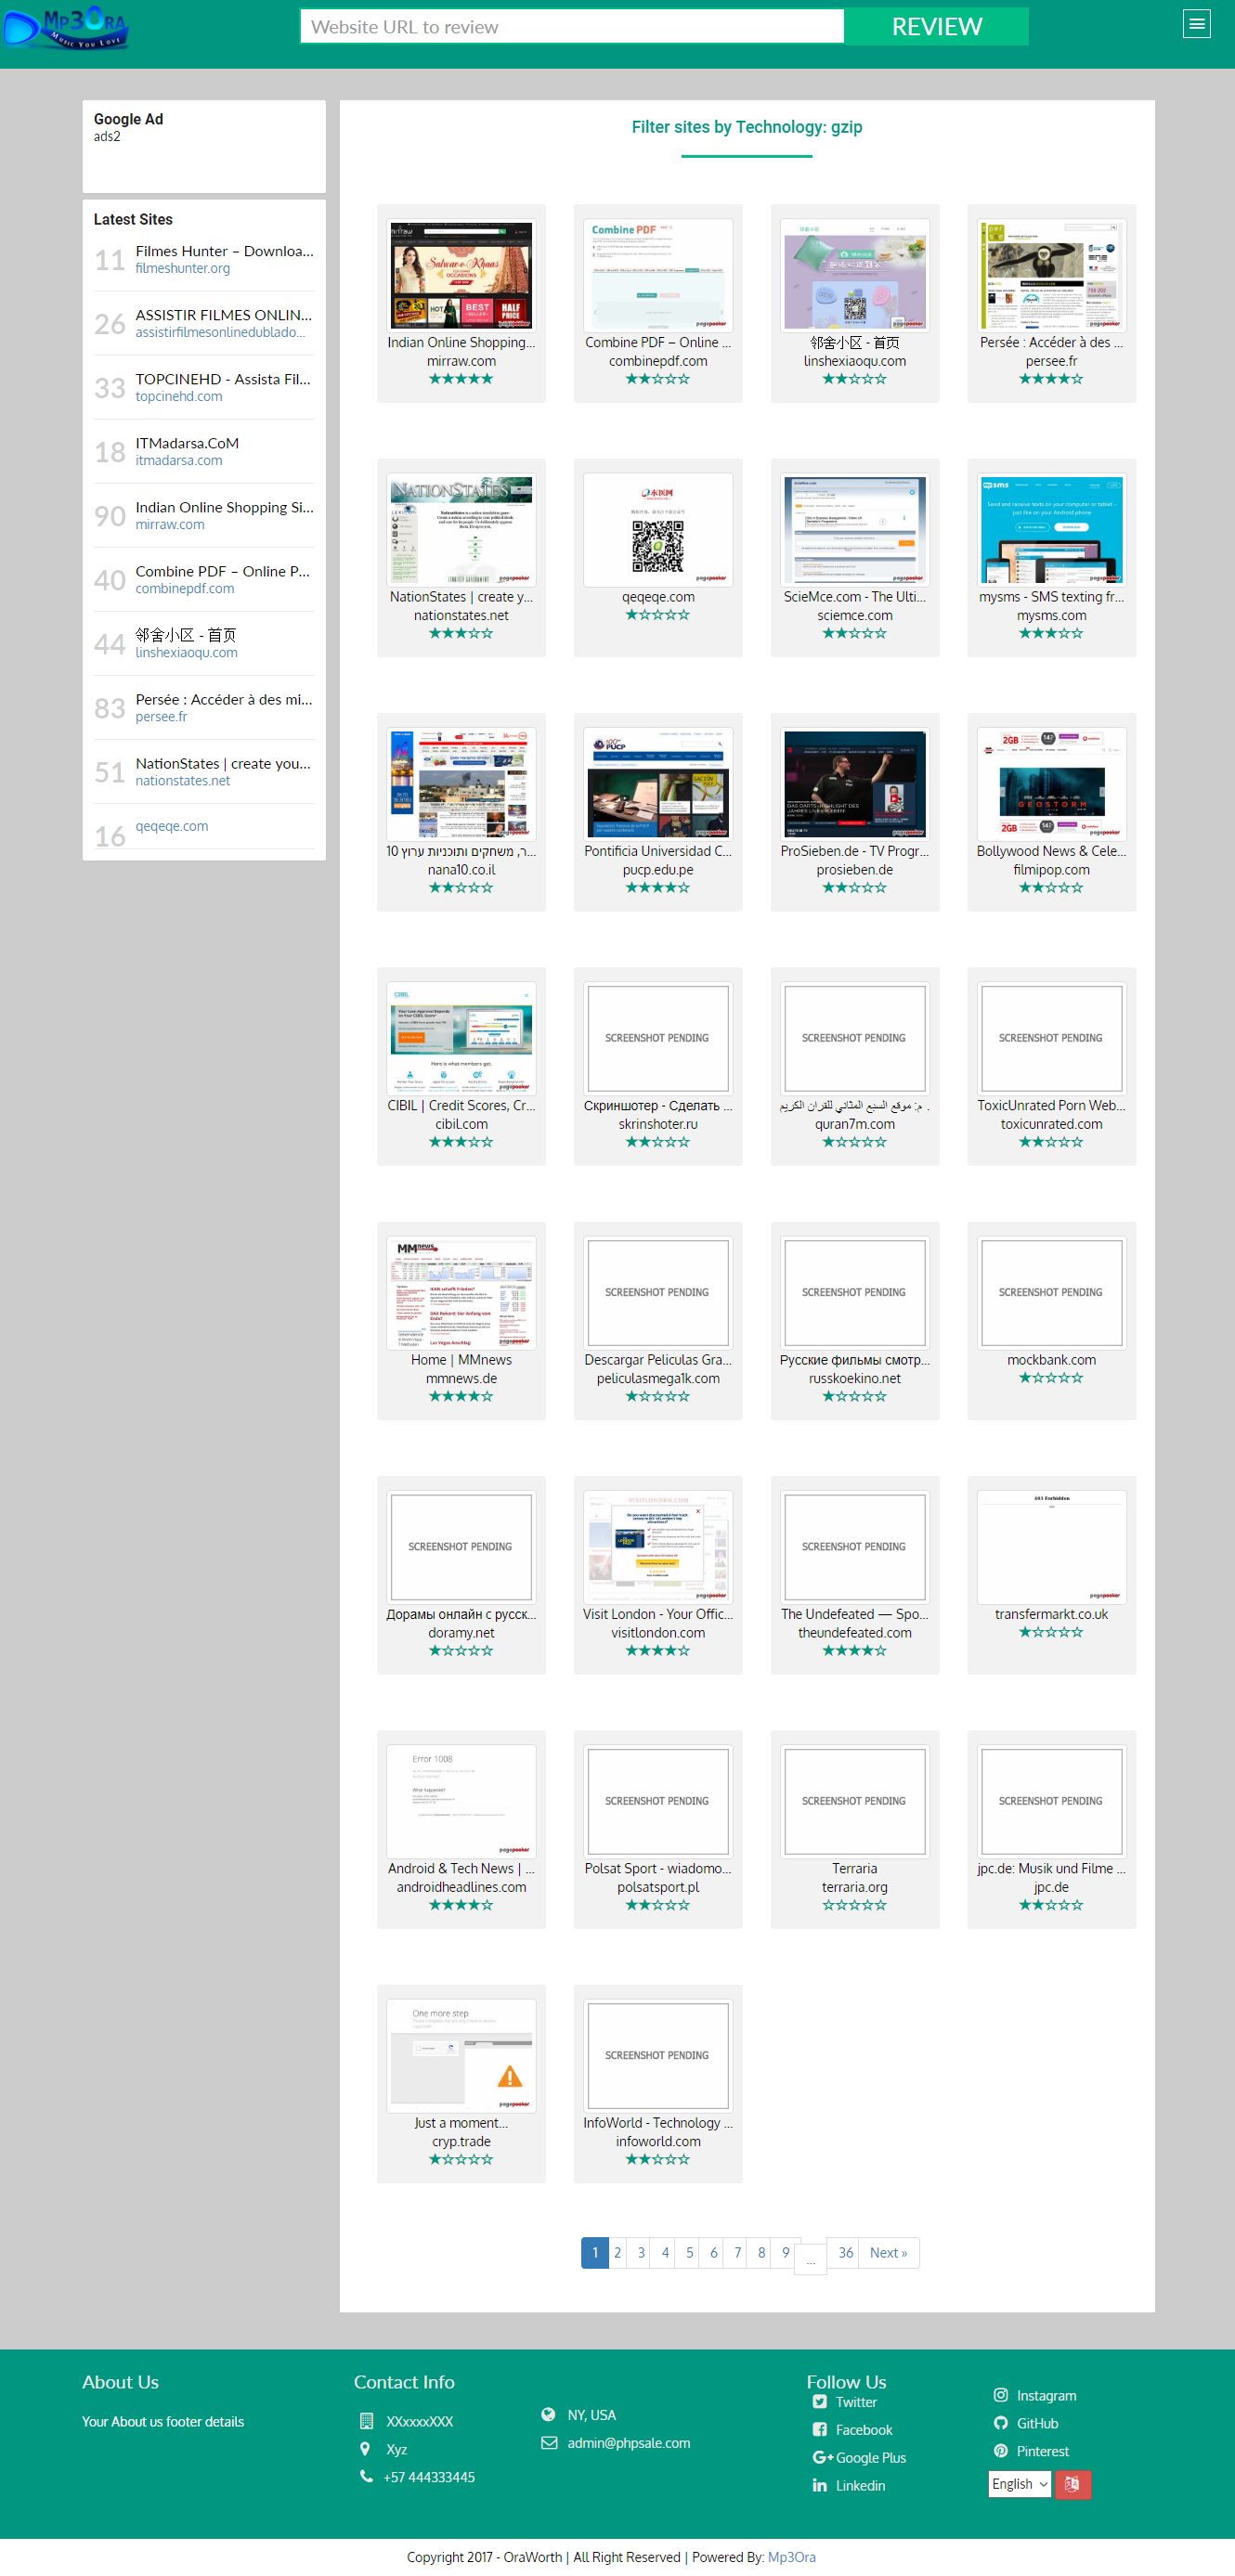Viewport: 1235px width, 2576px height.
Task: Click the star rating under infoworld.com card
Action: (658, 2159)
